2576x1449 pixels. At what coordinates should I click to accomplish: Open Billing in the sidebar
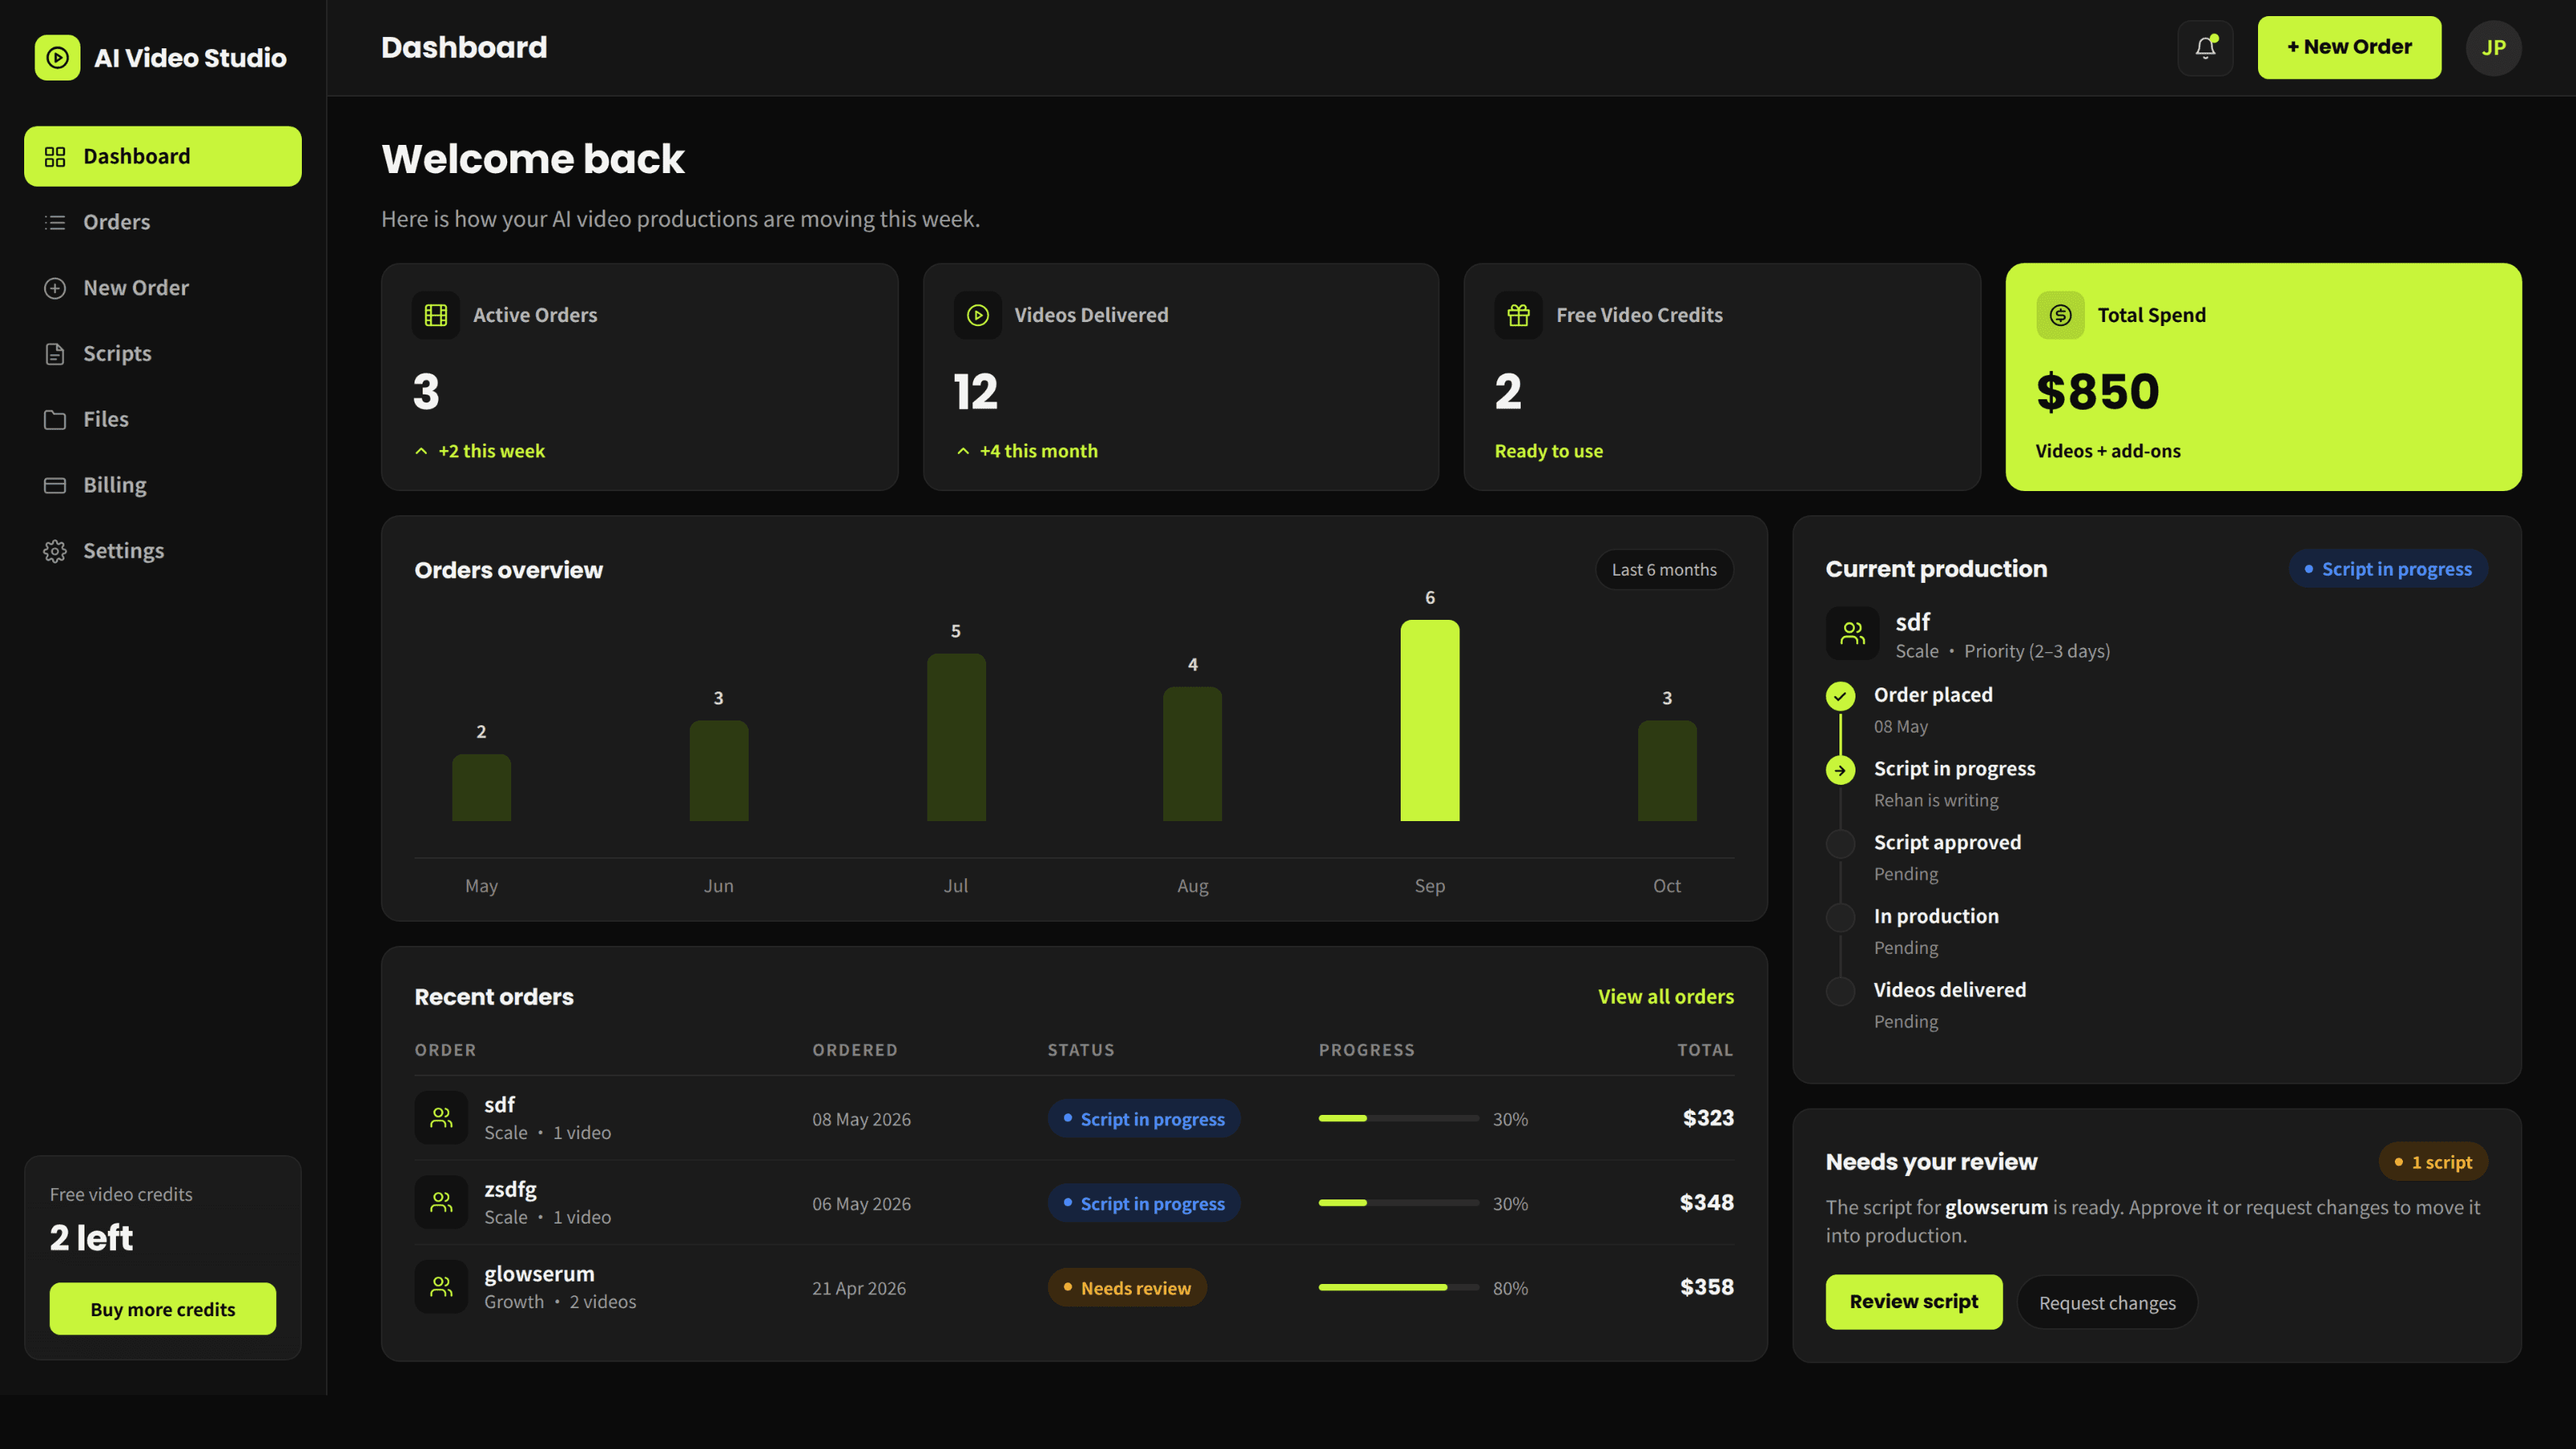(x=163, y=485)
